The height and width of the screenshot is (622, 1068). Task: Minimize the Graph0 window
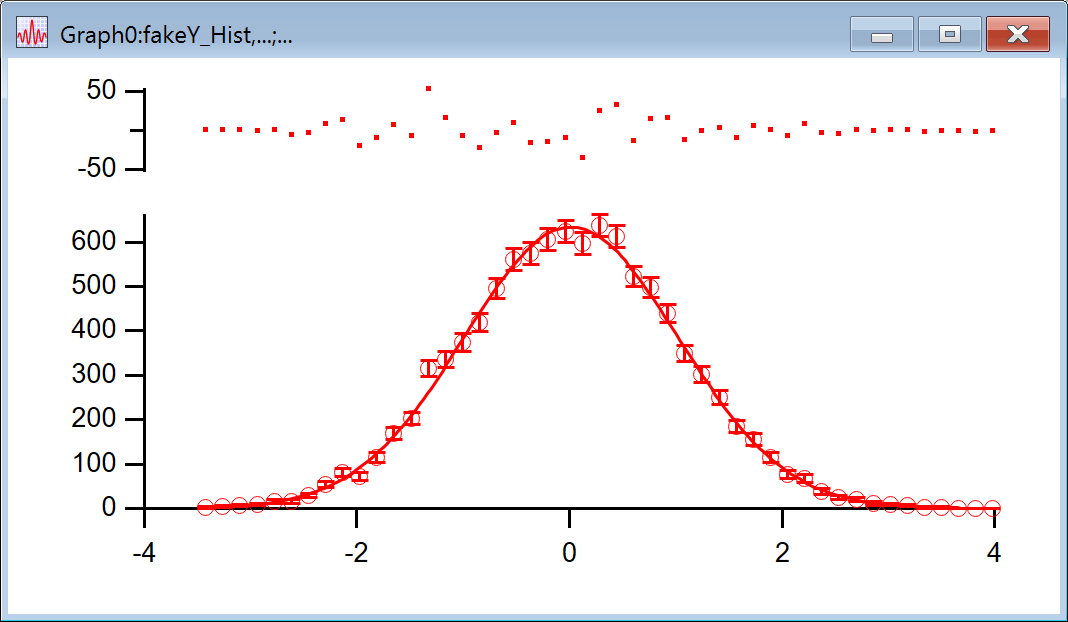tap(881, 35)
